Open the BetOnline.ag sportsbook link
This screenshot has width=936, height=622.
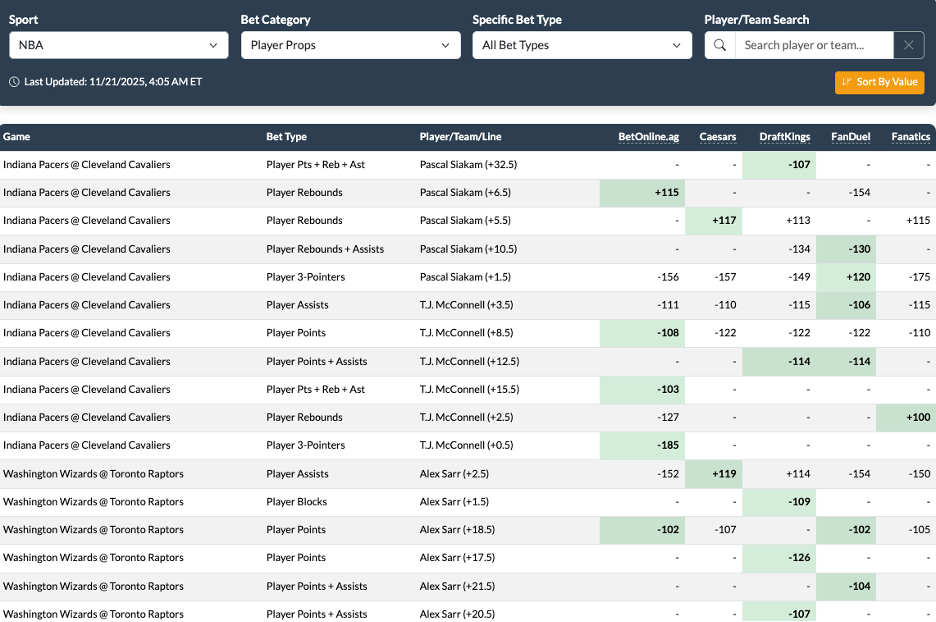pyautogui.click(x=651, y=137)
